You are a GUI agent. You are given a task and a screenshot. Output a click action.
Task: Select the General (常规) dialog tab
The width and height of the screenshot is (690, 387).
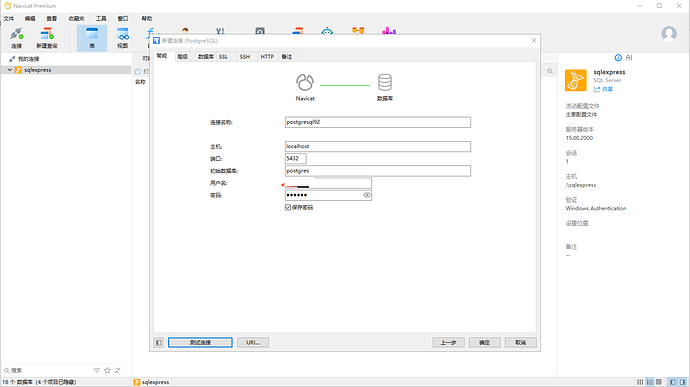tap(162, 56)
